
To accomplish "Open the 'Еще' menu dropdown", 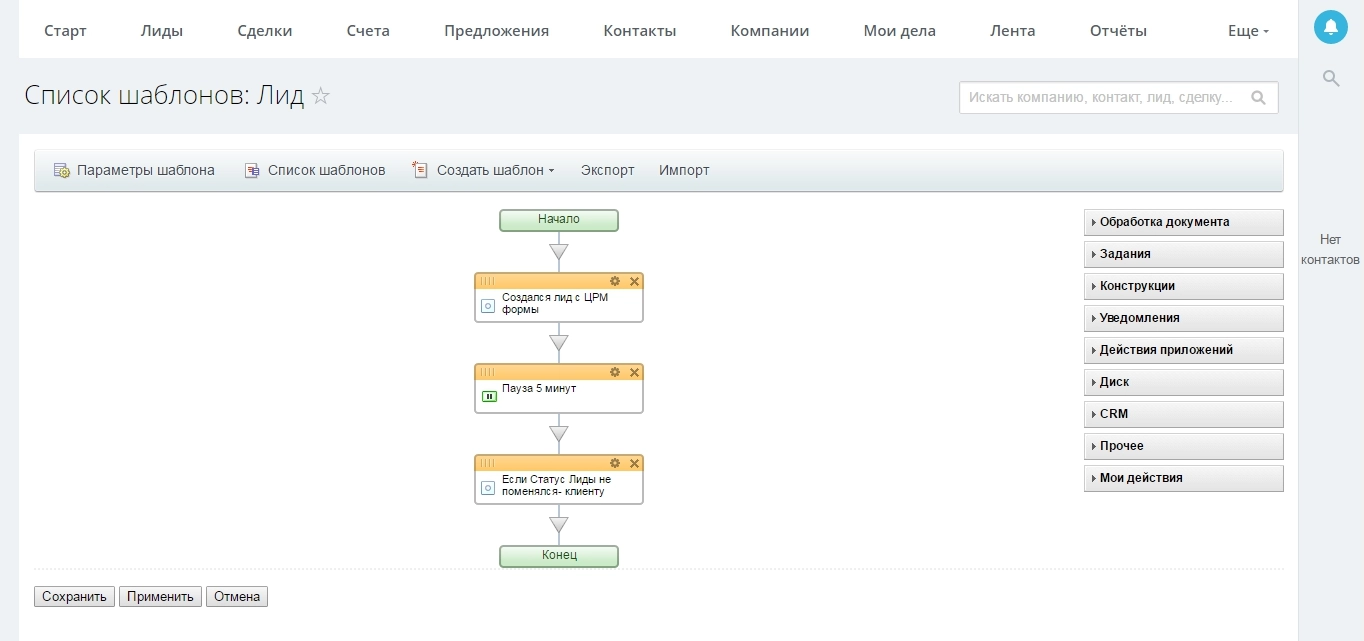I will 1247,31.
